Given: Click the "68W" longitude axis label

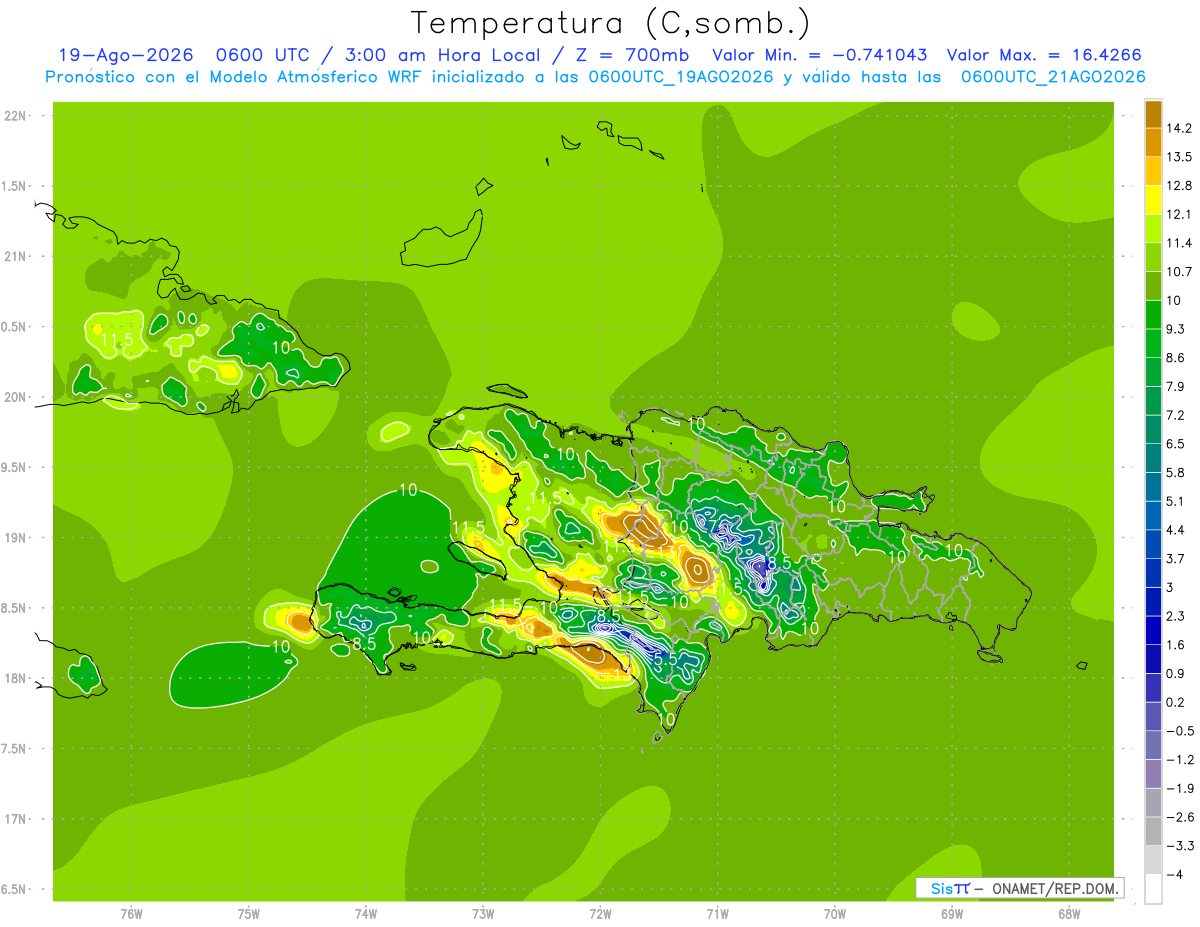Looking at the screenshot, I should [x=1068, y=913].
